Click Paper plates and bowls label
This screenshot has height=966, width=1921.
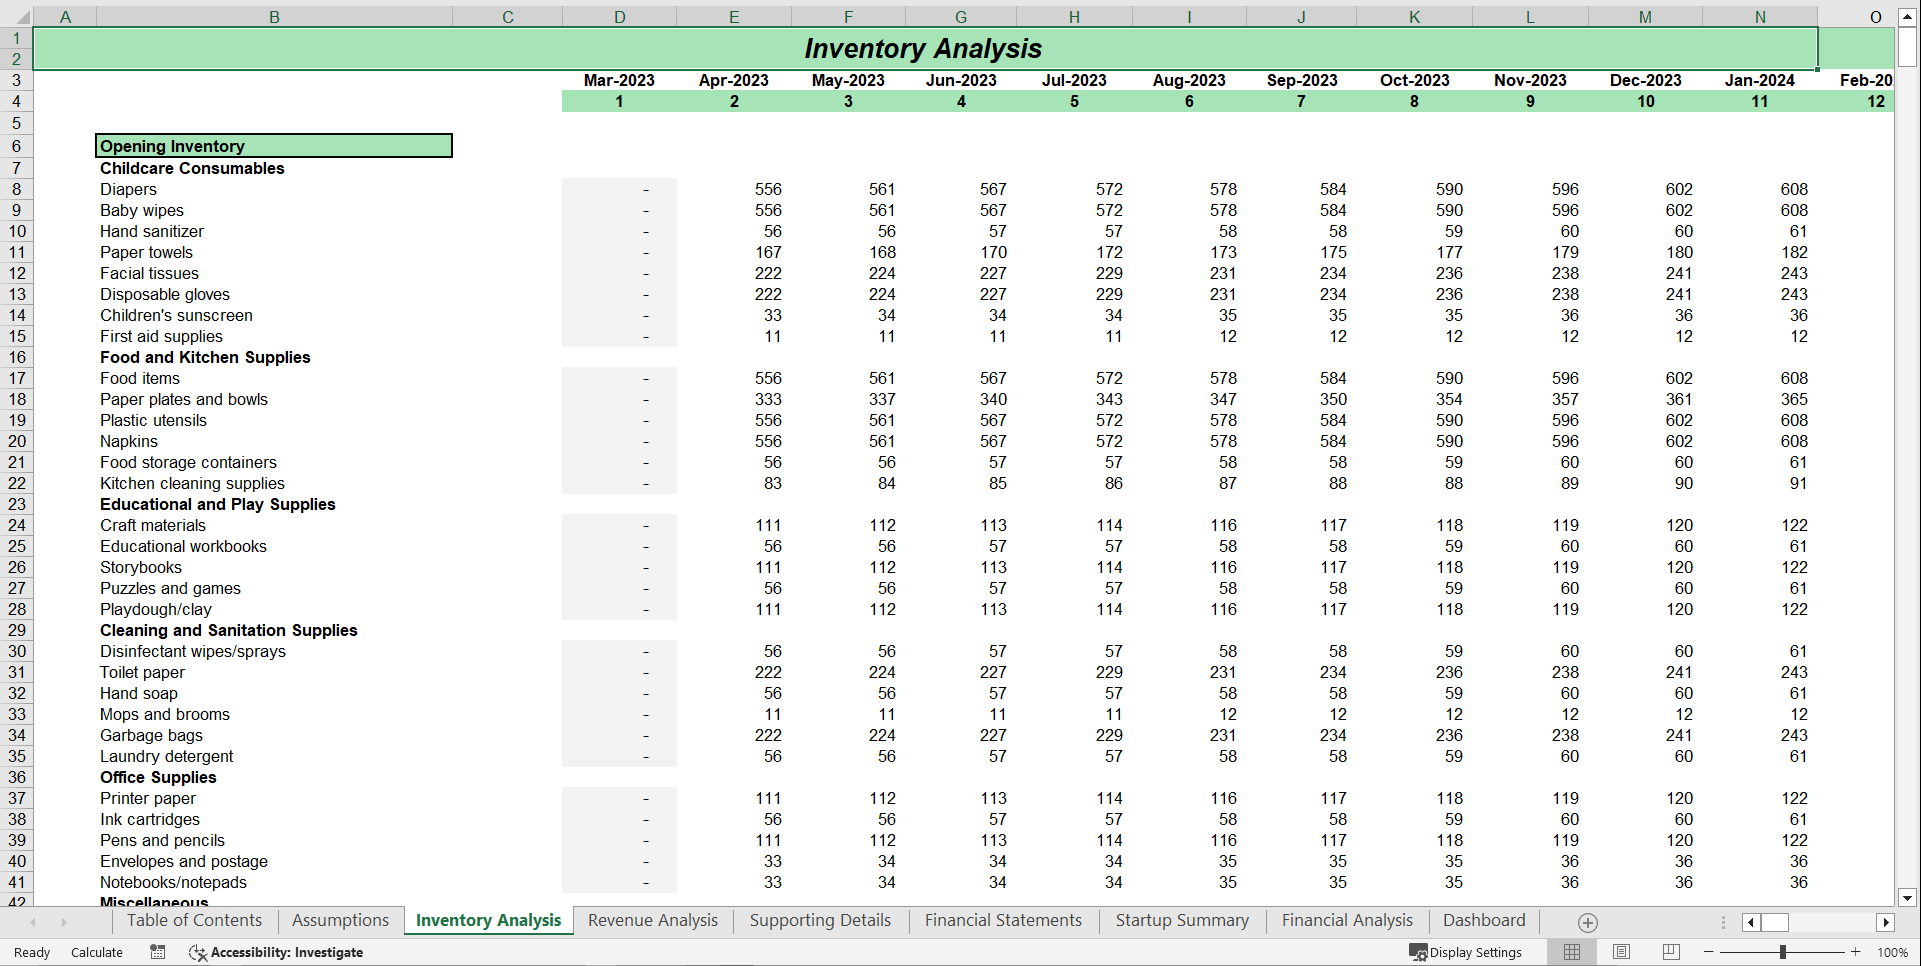point(184,399)
